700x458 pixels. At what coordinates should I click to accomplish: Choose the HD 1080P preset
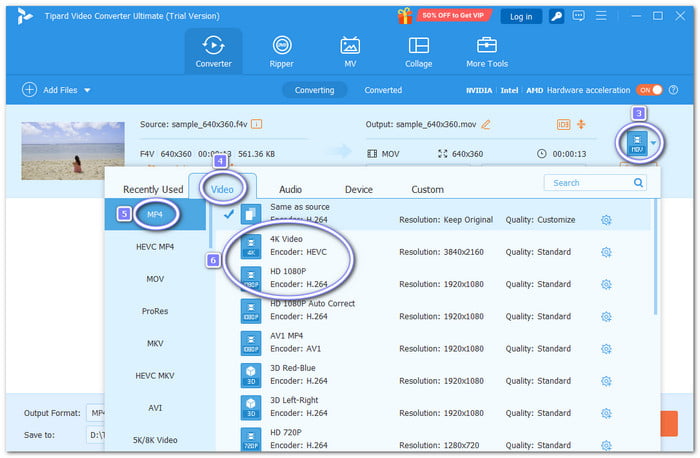433,279
